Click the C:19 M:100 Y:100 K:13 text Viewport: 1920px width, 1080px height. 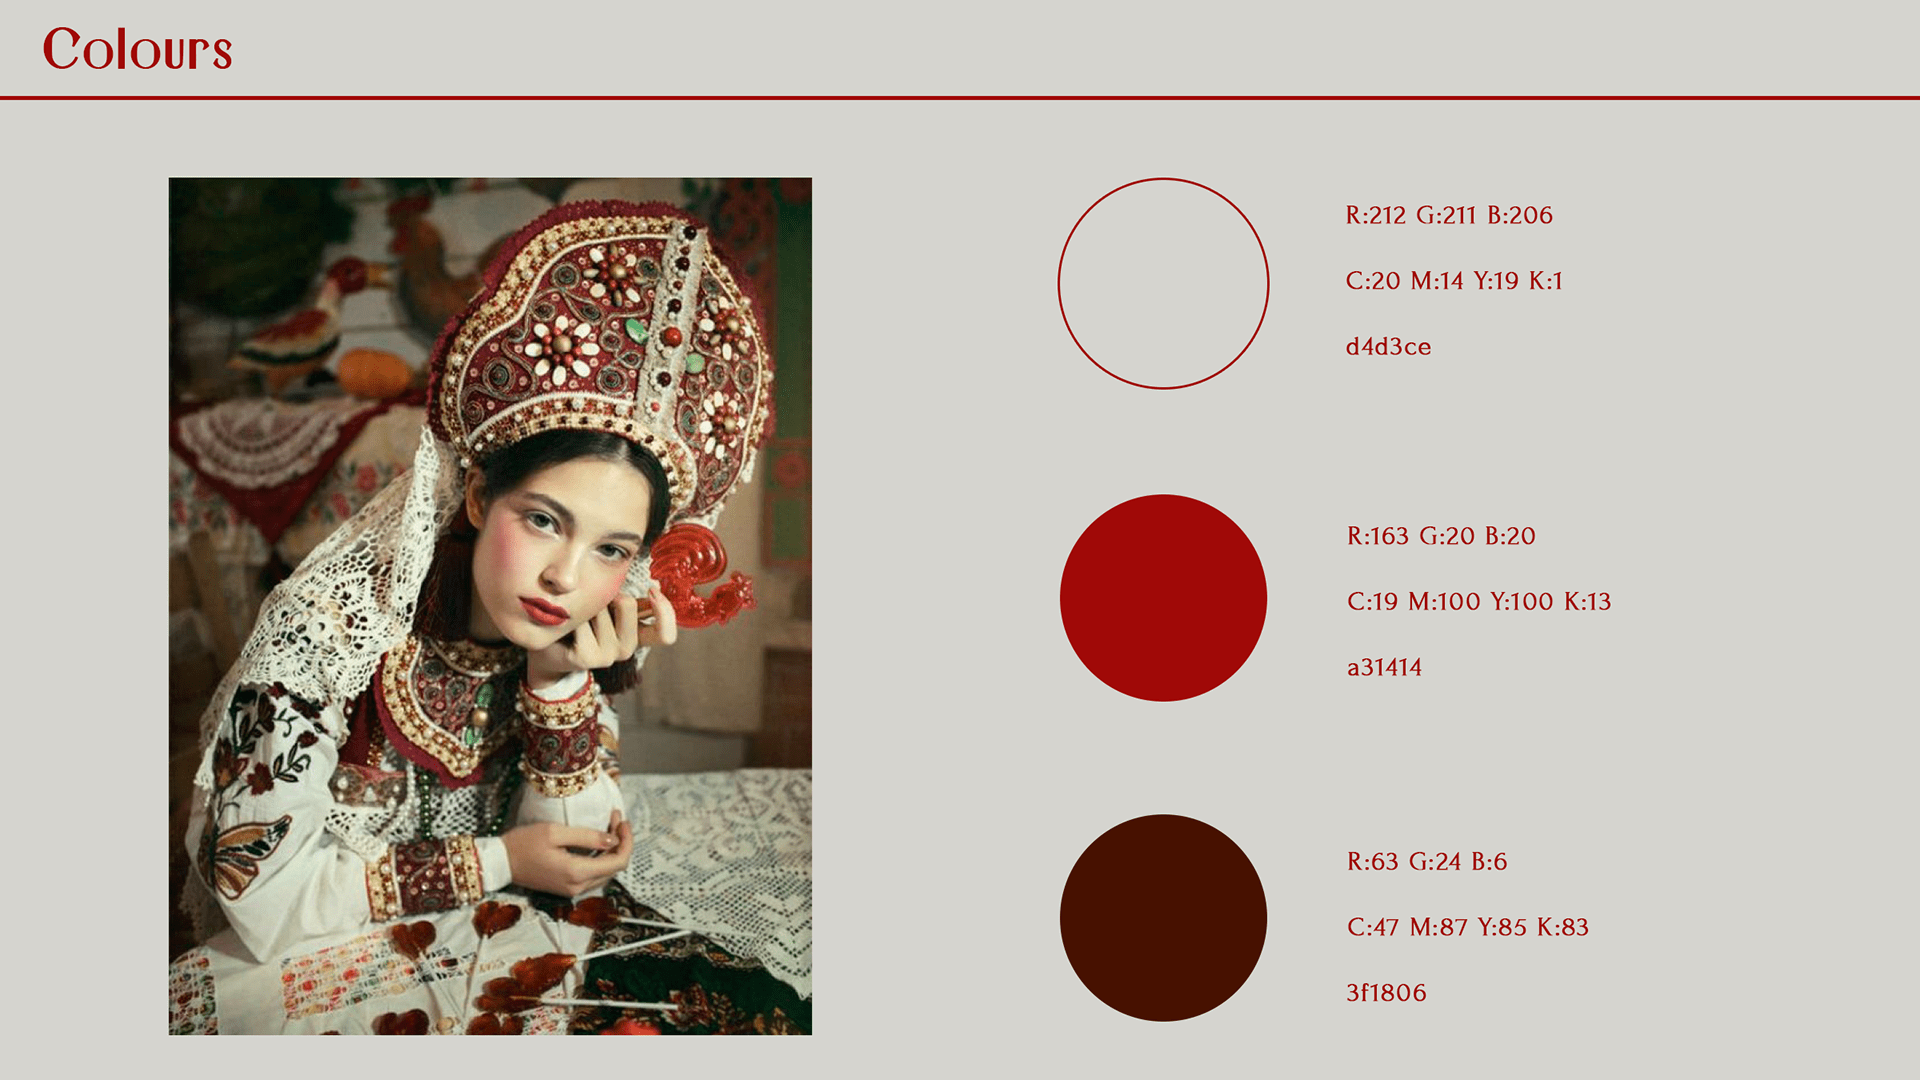click(x=1479, y=602)
